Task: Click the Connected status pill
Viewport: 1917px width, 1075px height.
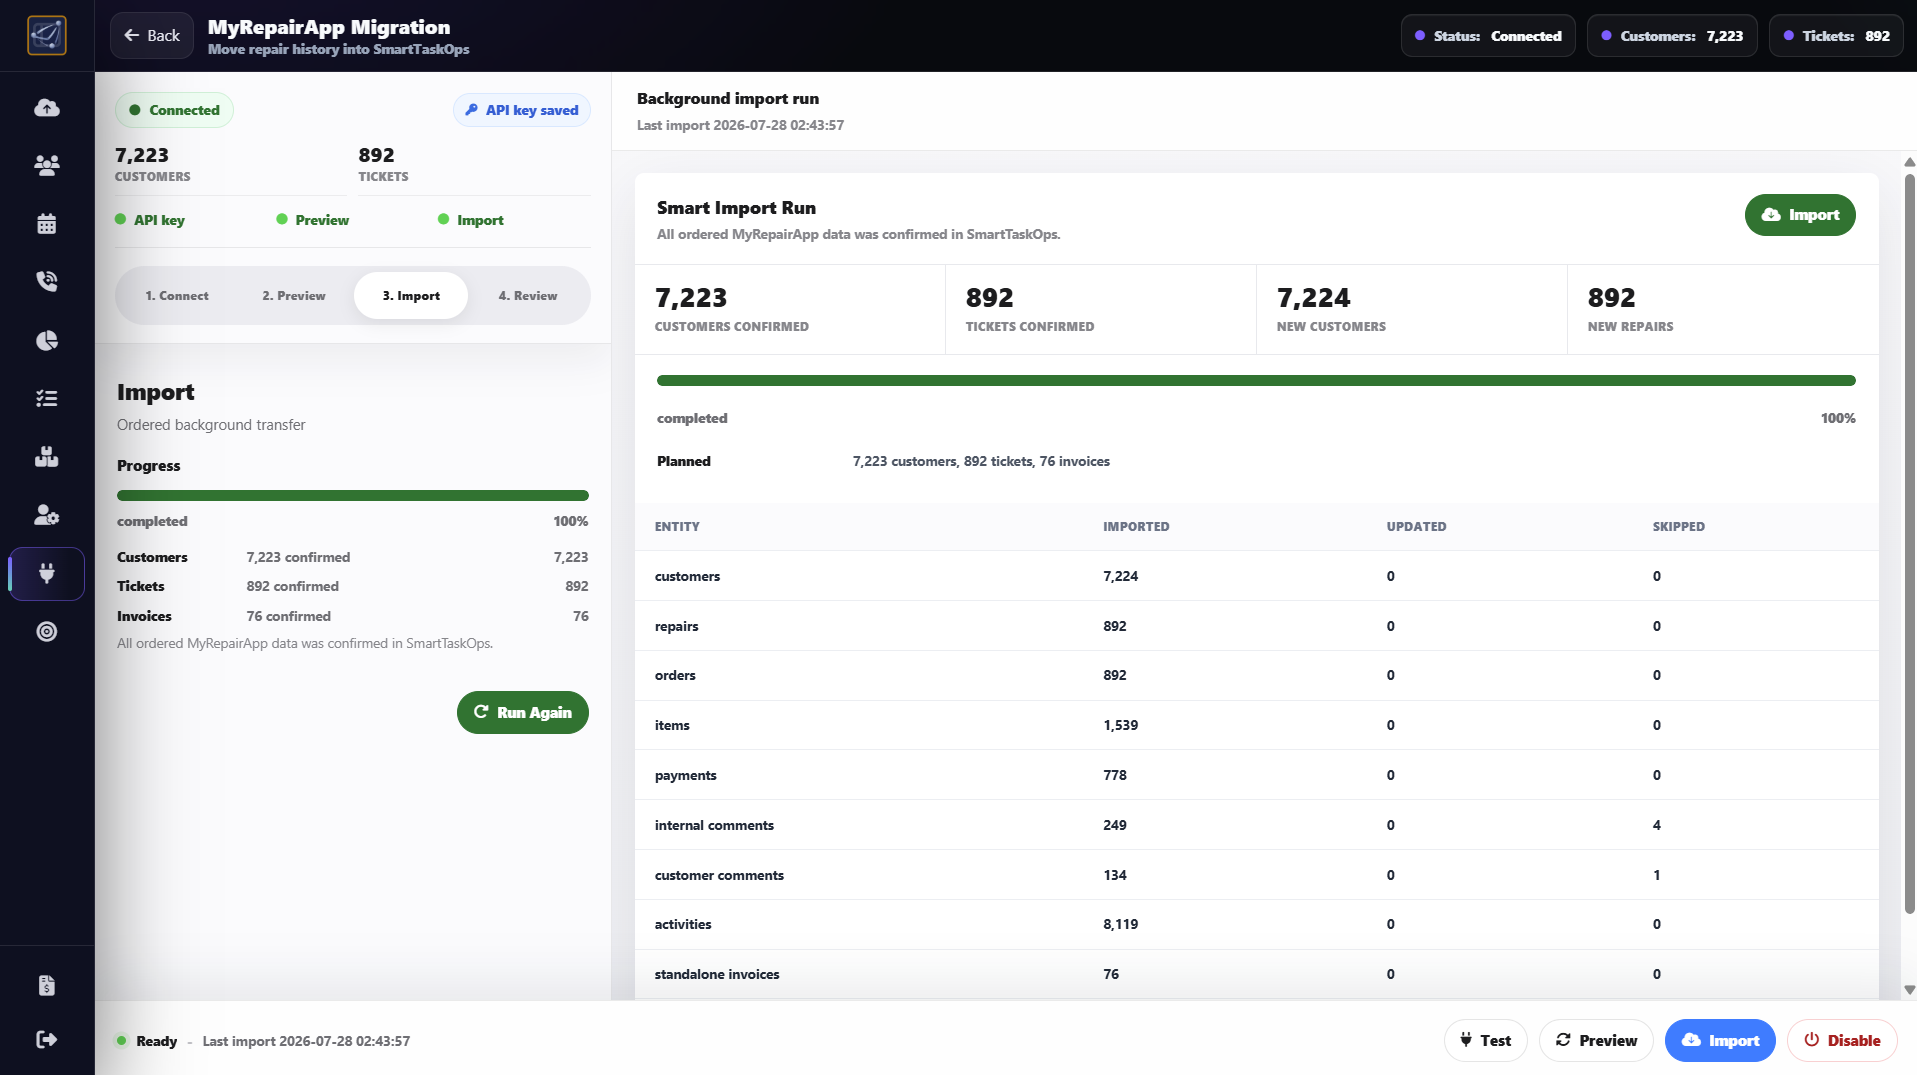Action: click(174, 110)
